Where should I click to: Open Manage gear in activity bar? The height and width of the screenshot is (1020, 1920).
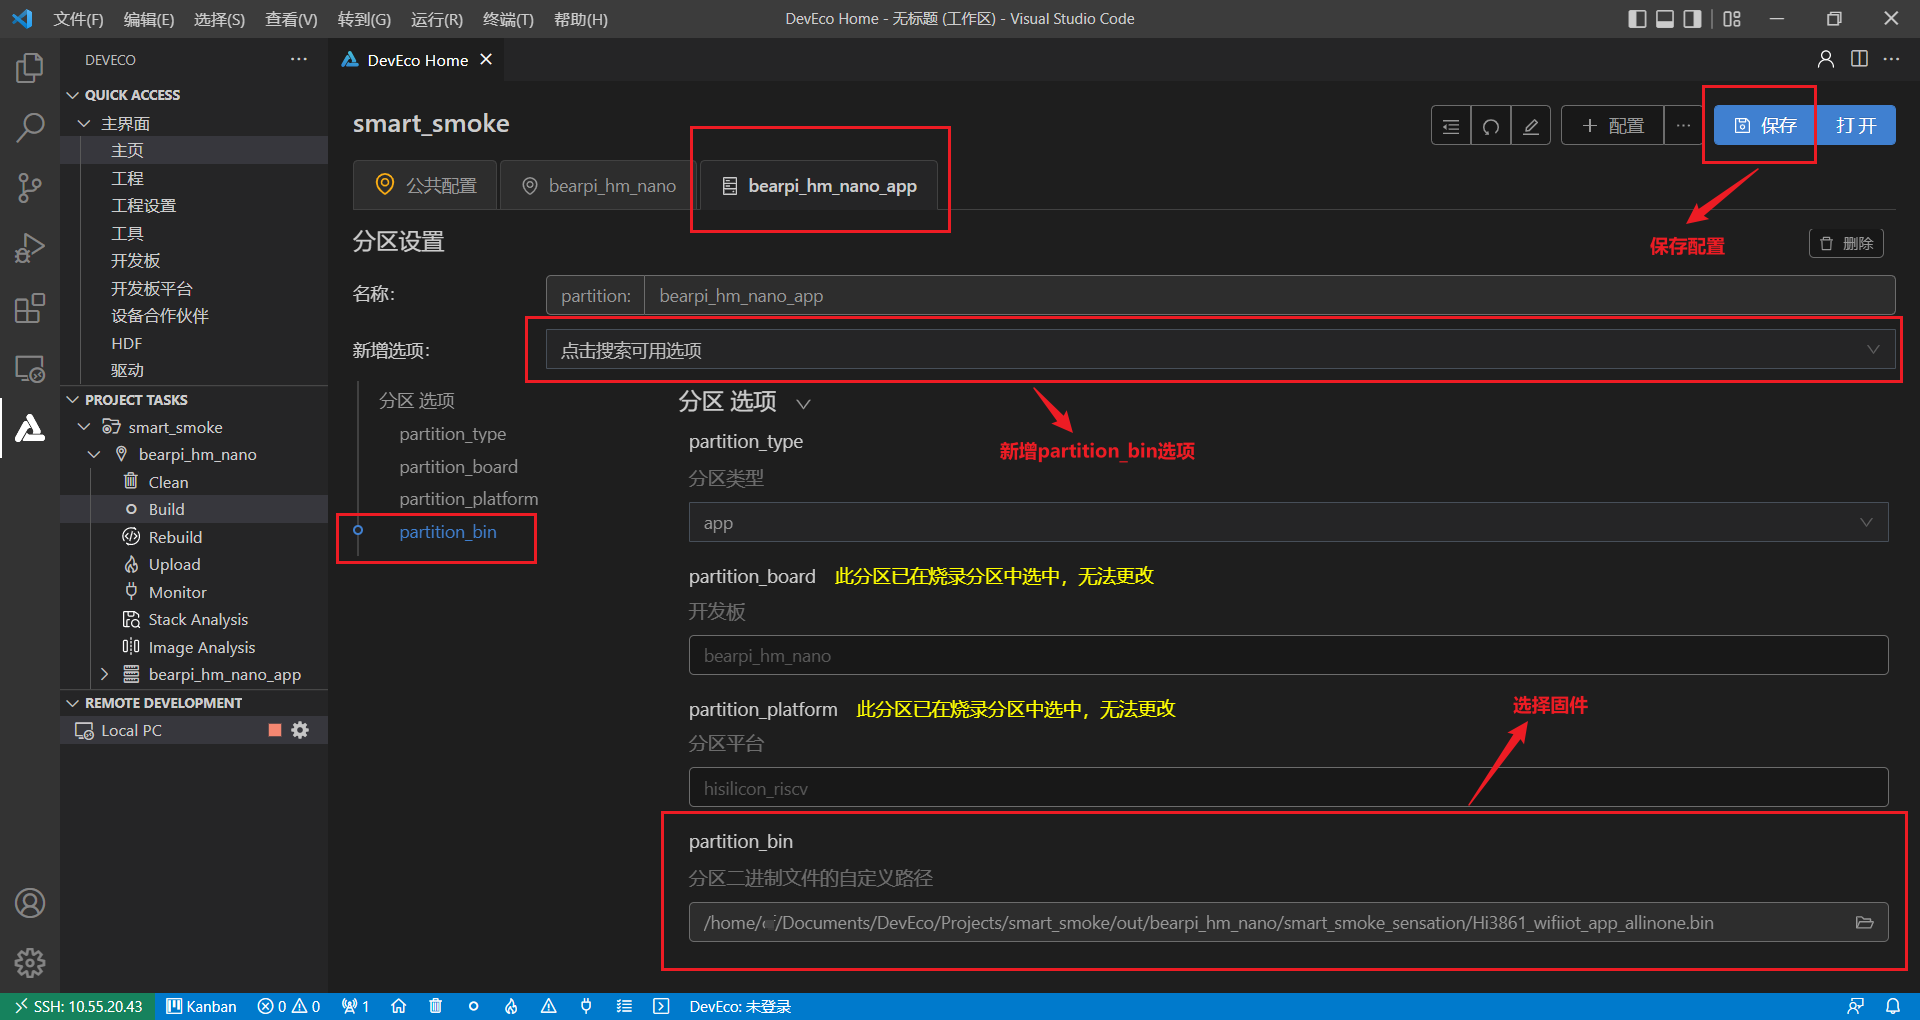(x=30, y=963)
